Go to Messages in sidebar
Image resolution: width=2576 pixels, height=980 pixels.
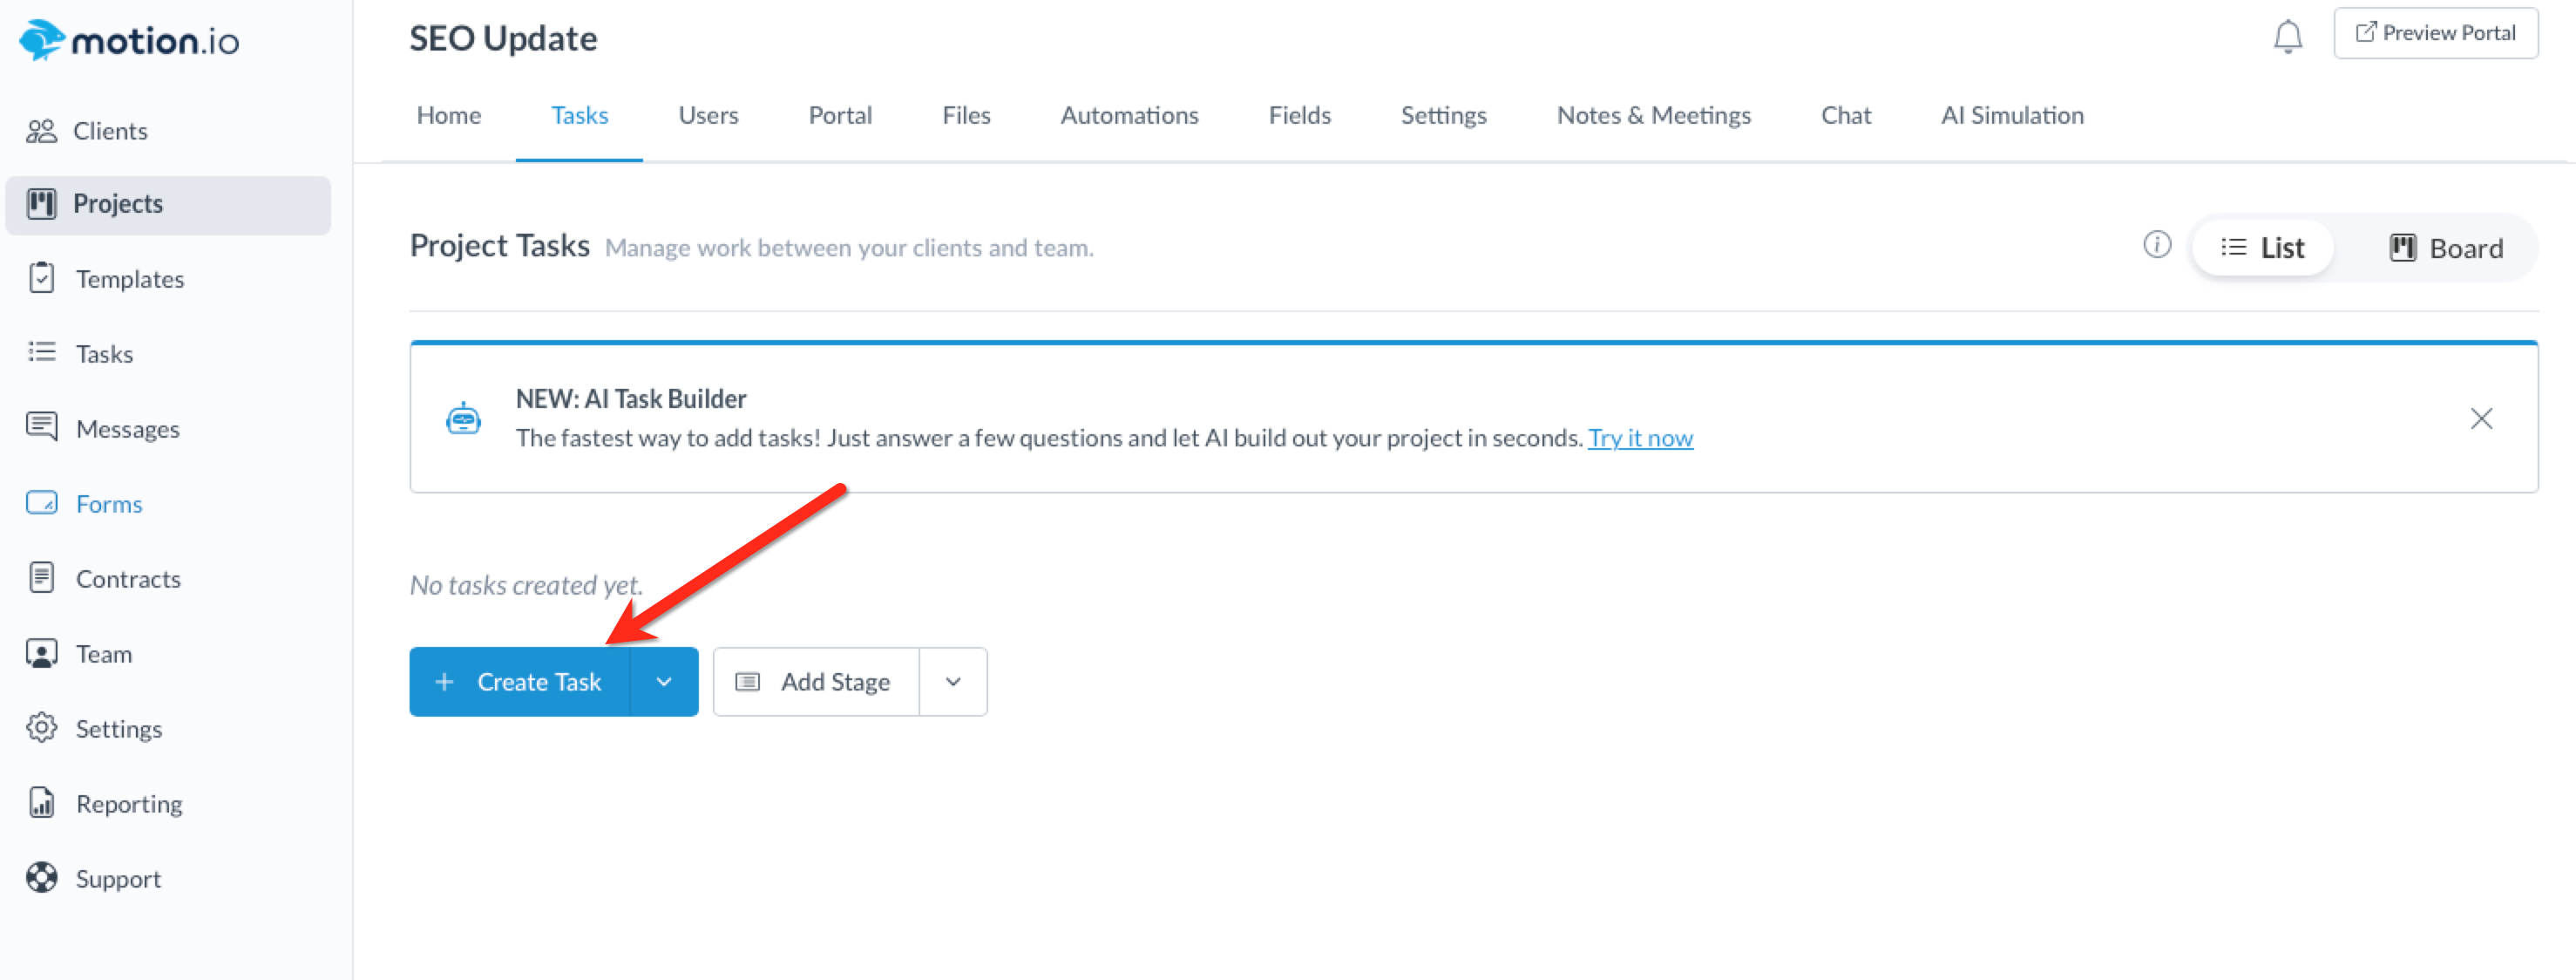(x=127, y=429)
